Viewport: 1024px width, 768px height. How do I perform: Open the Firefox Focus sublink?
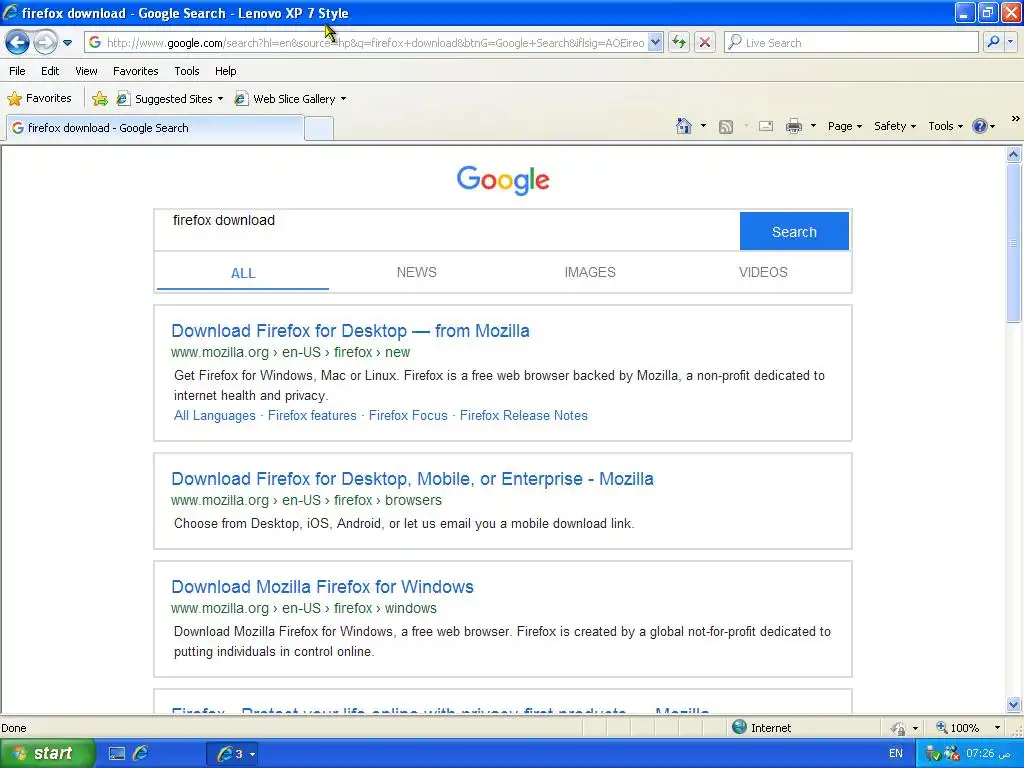[x=408, y=415]
